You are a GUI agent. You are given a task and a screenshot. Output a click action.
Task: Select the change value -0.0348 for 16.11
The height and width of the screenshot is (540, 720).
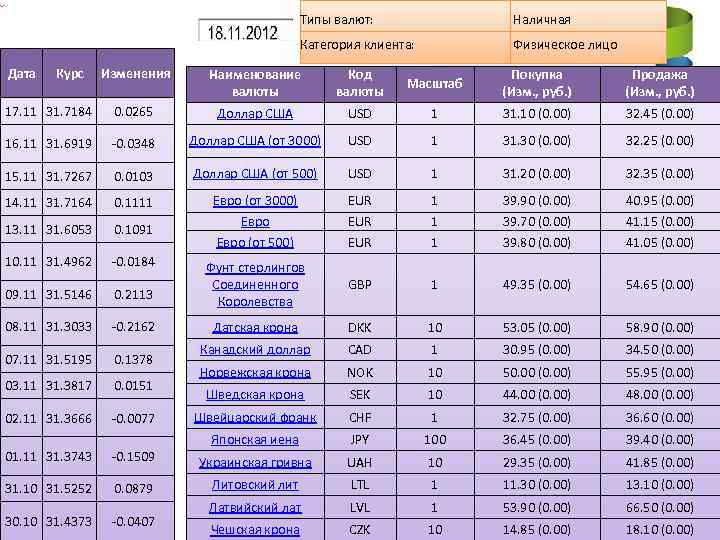(x=133, y=143)
